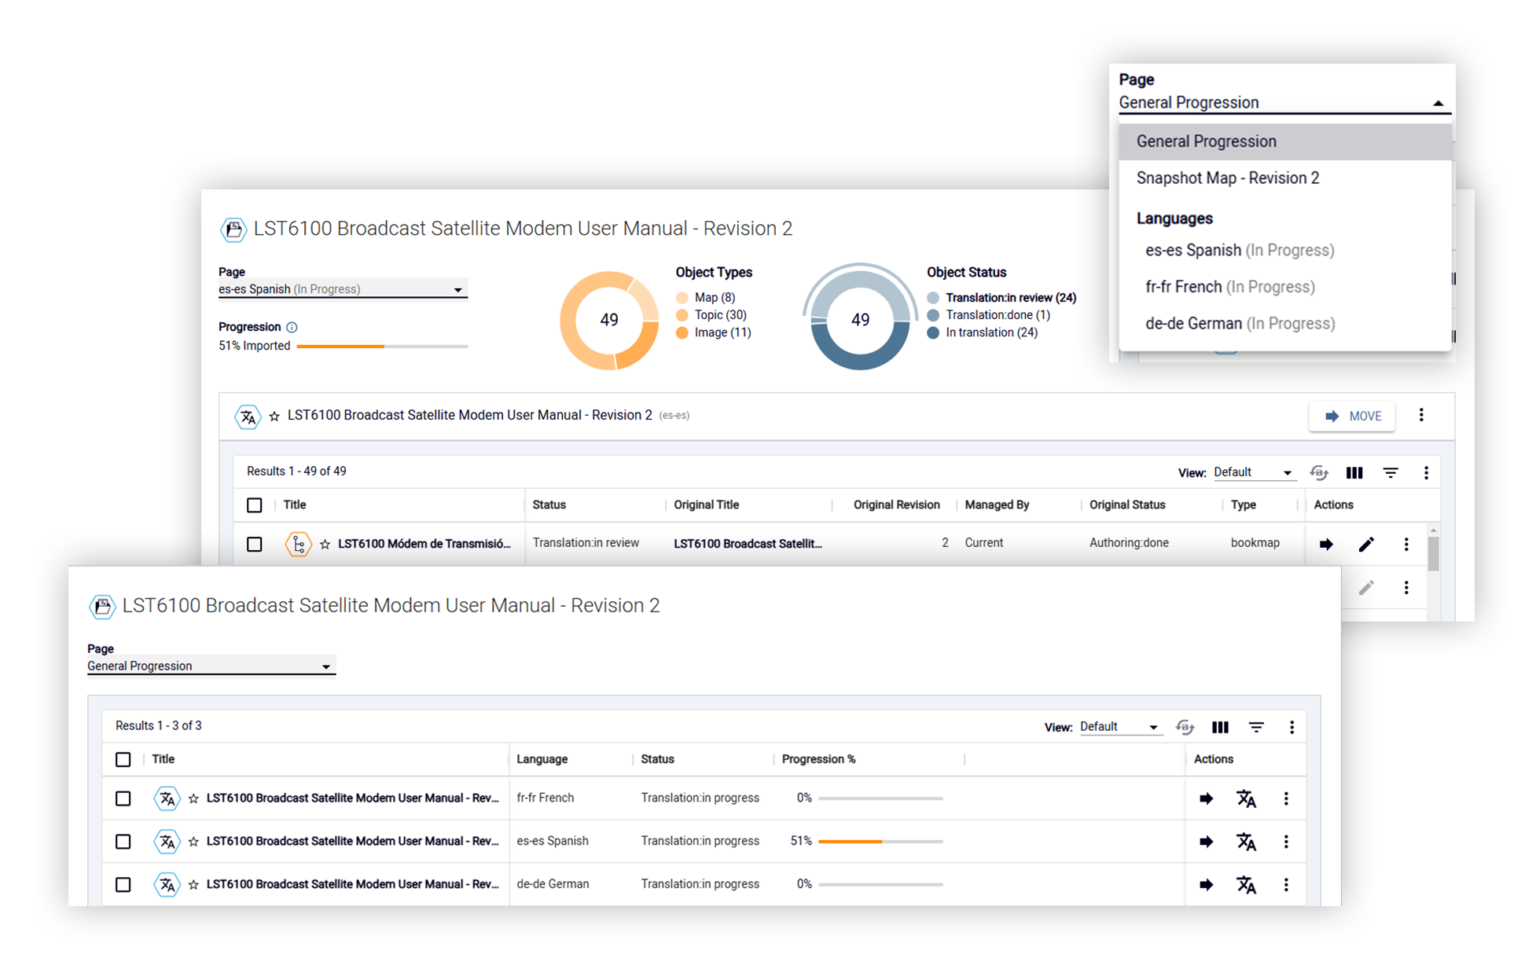
Task: Open filter icon in upper results toolbar
Action: point(1390,473)
